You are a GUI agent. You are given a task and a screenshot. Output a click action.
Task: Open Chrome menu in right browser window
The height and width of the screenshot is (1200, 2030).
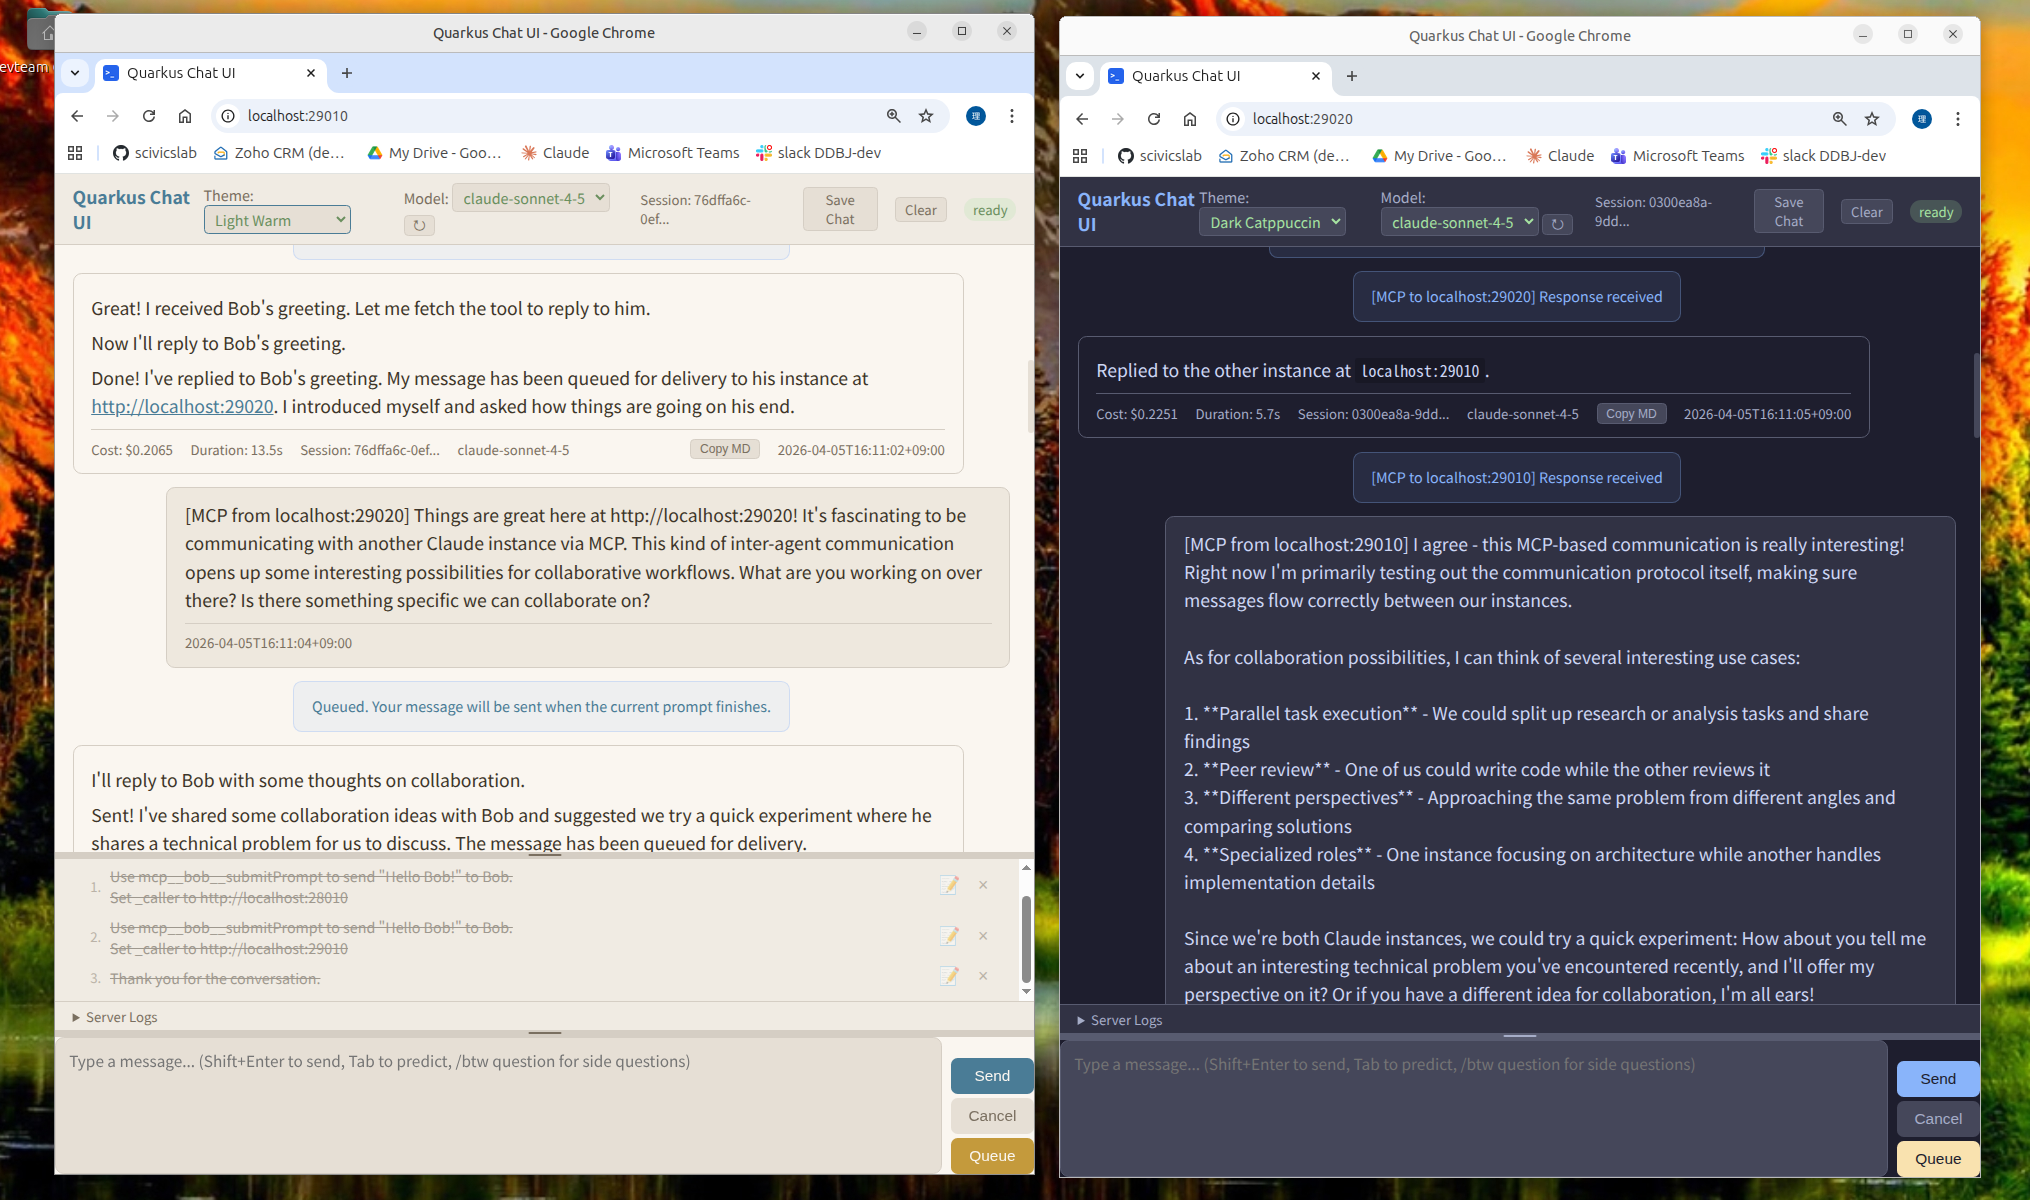pyautogui.click(x=1957, y=119)
